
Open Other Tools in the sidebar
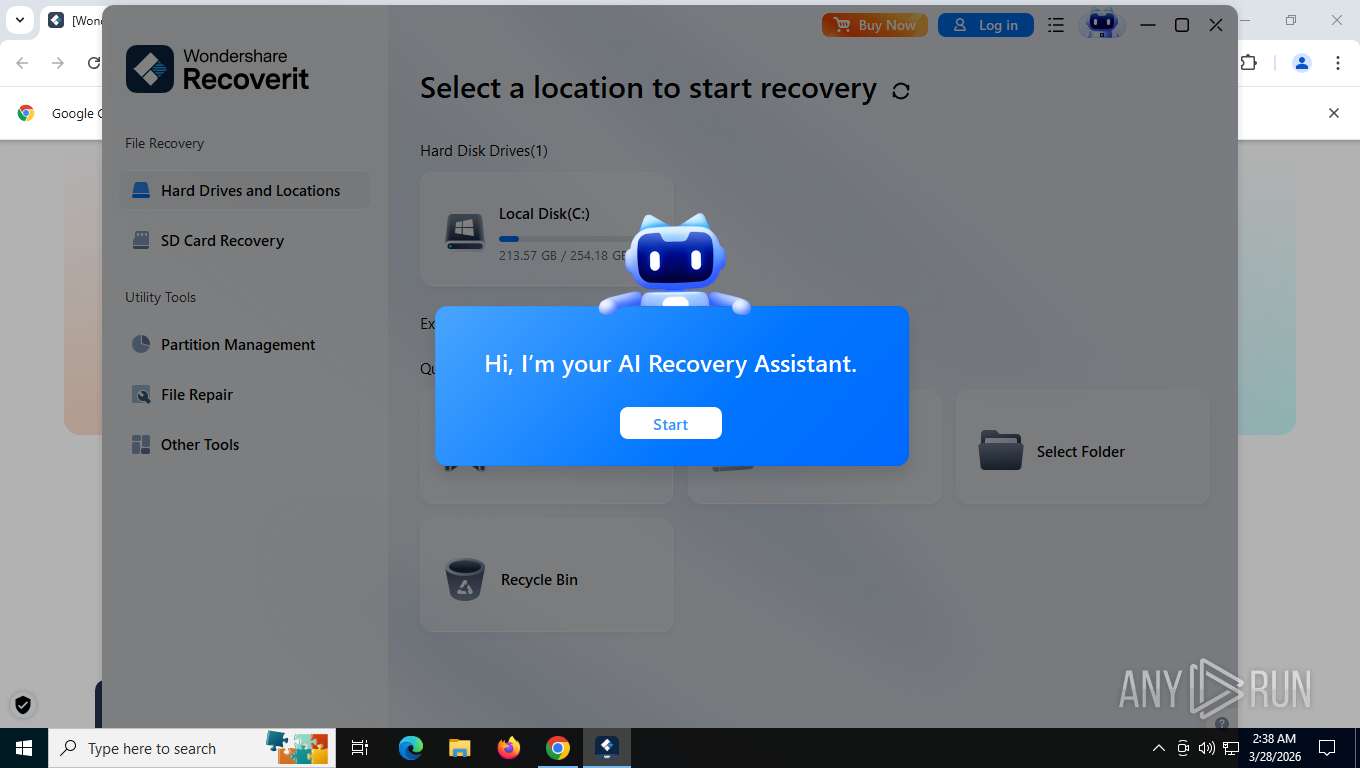tap(245, 444)
